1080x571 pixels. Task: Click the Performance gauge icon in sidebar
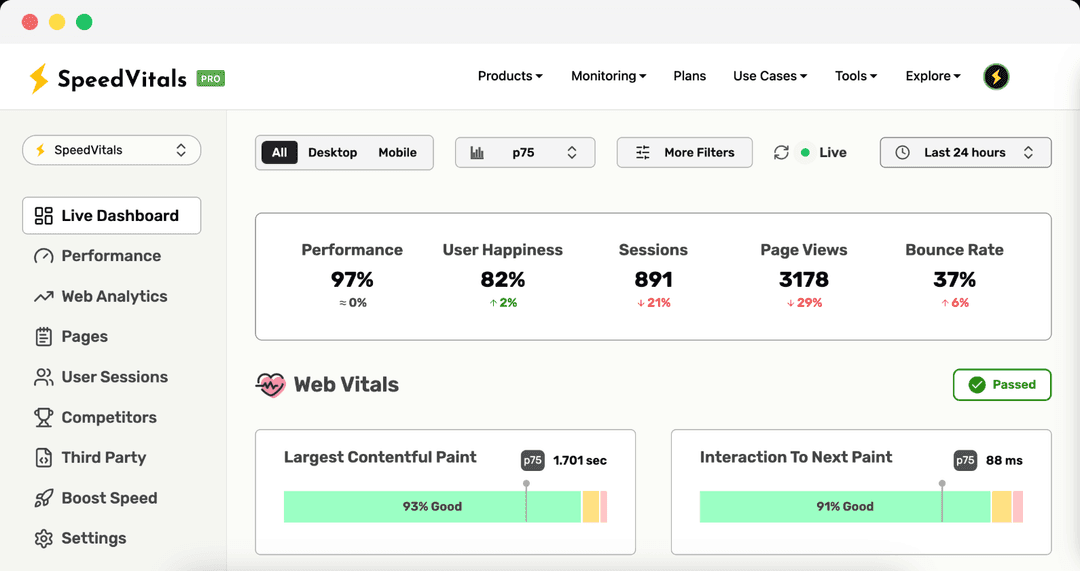(x=43, y=256)
